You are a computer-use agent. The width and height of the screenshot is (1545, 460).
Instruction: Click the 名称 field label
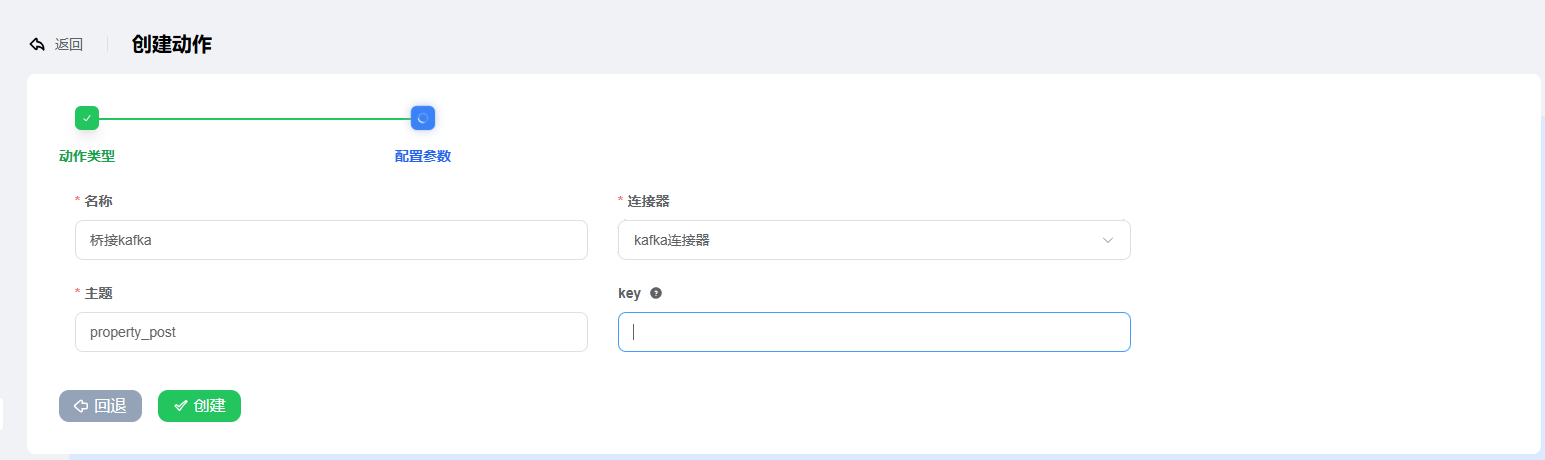98,201
